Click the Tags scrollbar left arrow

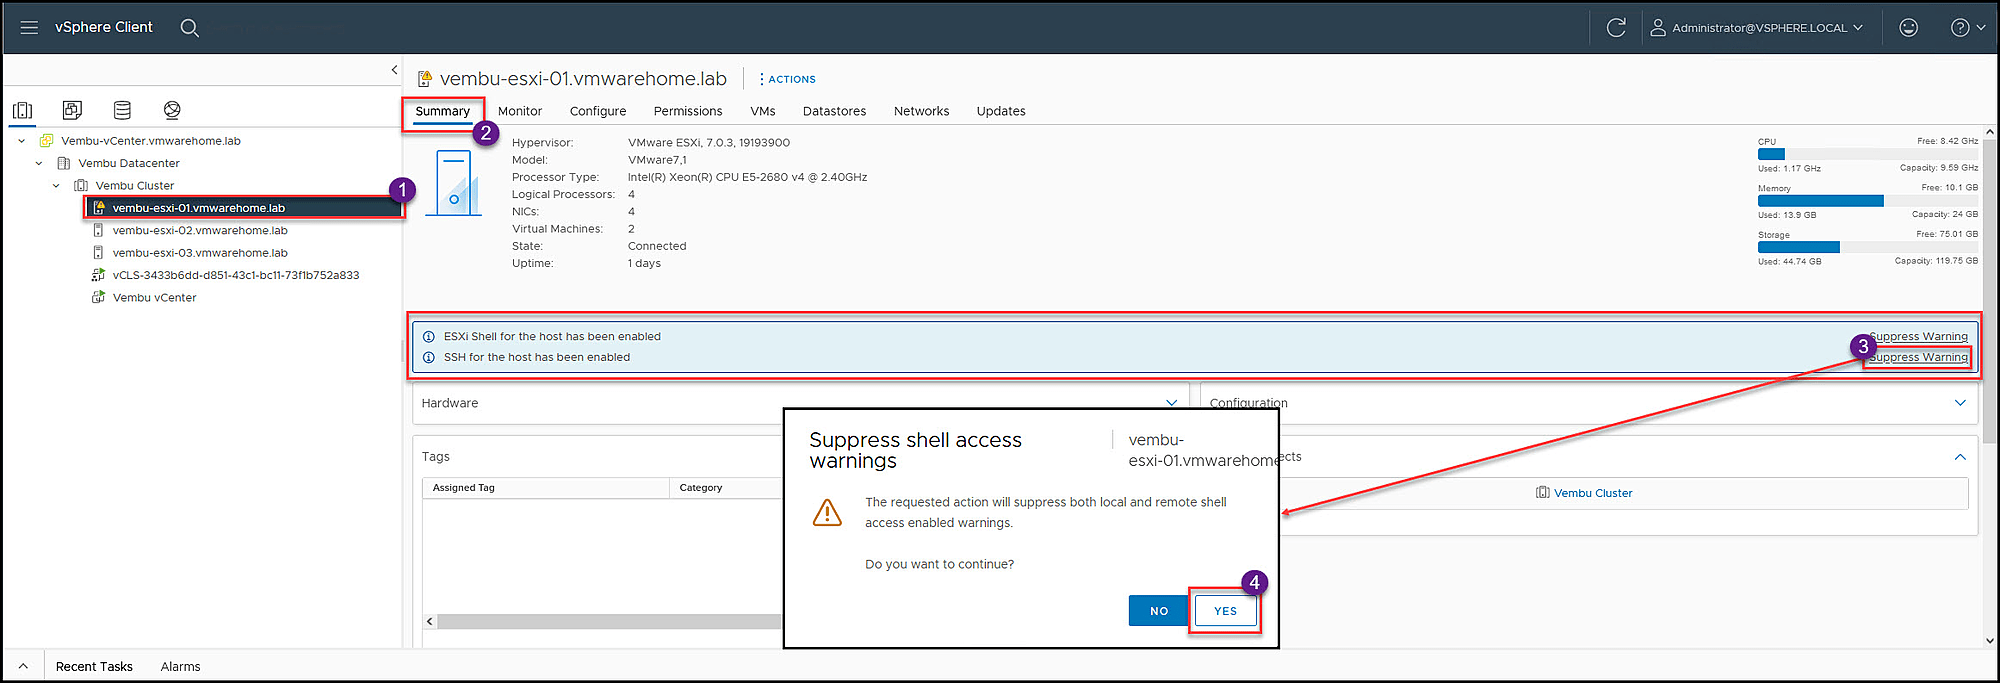430,622
